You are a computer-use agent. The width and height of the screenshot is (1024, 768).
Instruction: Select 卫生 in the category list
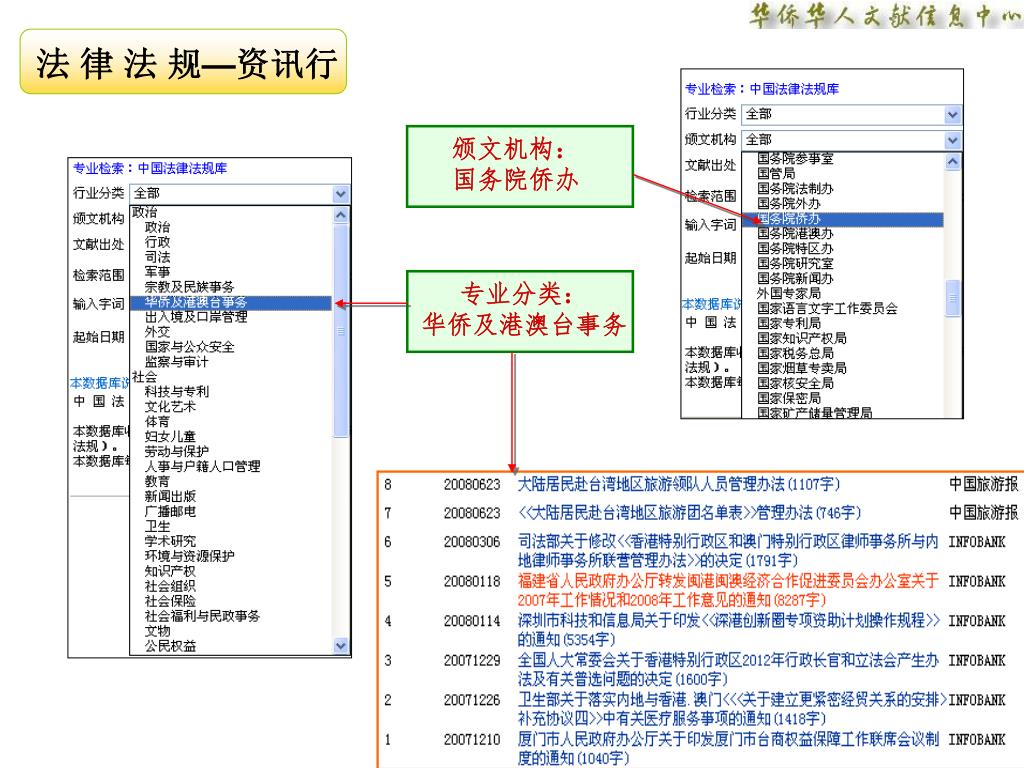click(157, 527)
